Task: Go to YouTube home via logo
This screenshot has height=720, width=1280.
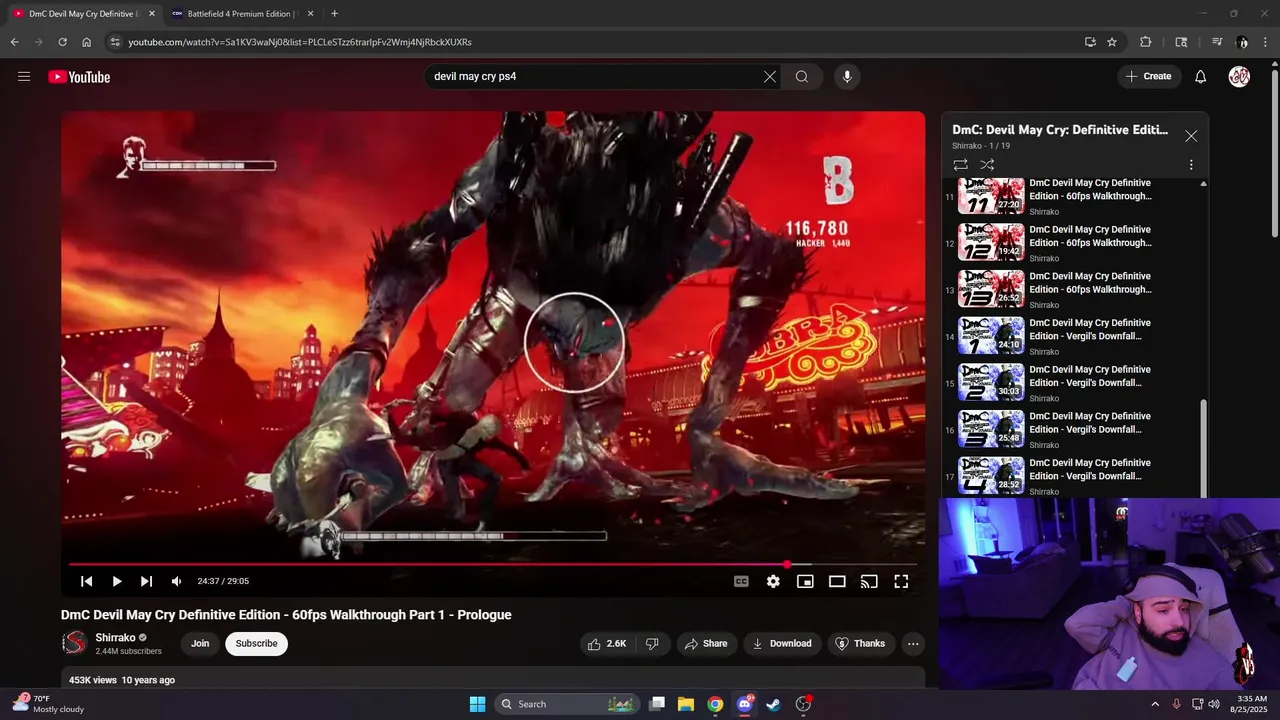Action: click(79, 77)
